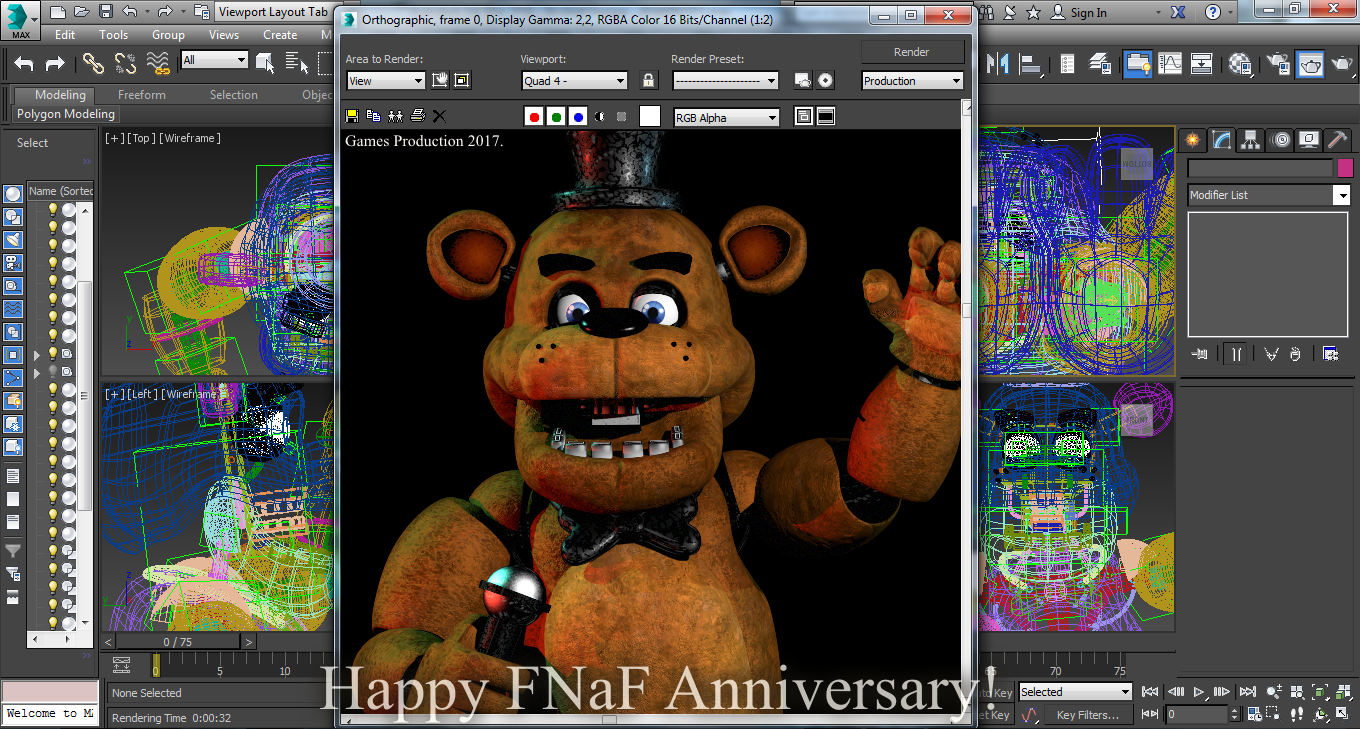Open the Area to Render dropdown
This screenshot has height=729, width=1360.
[386, 81]
